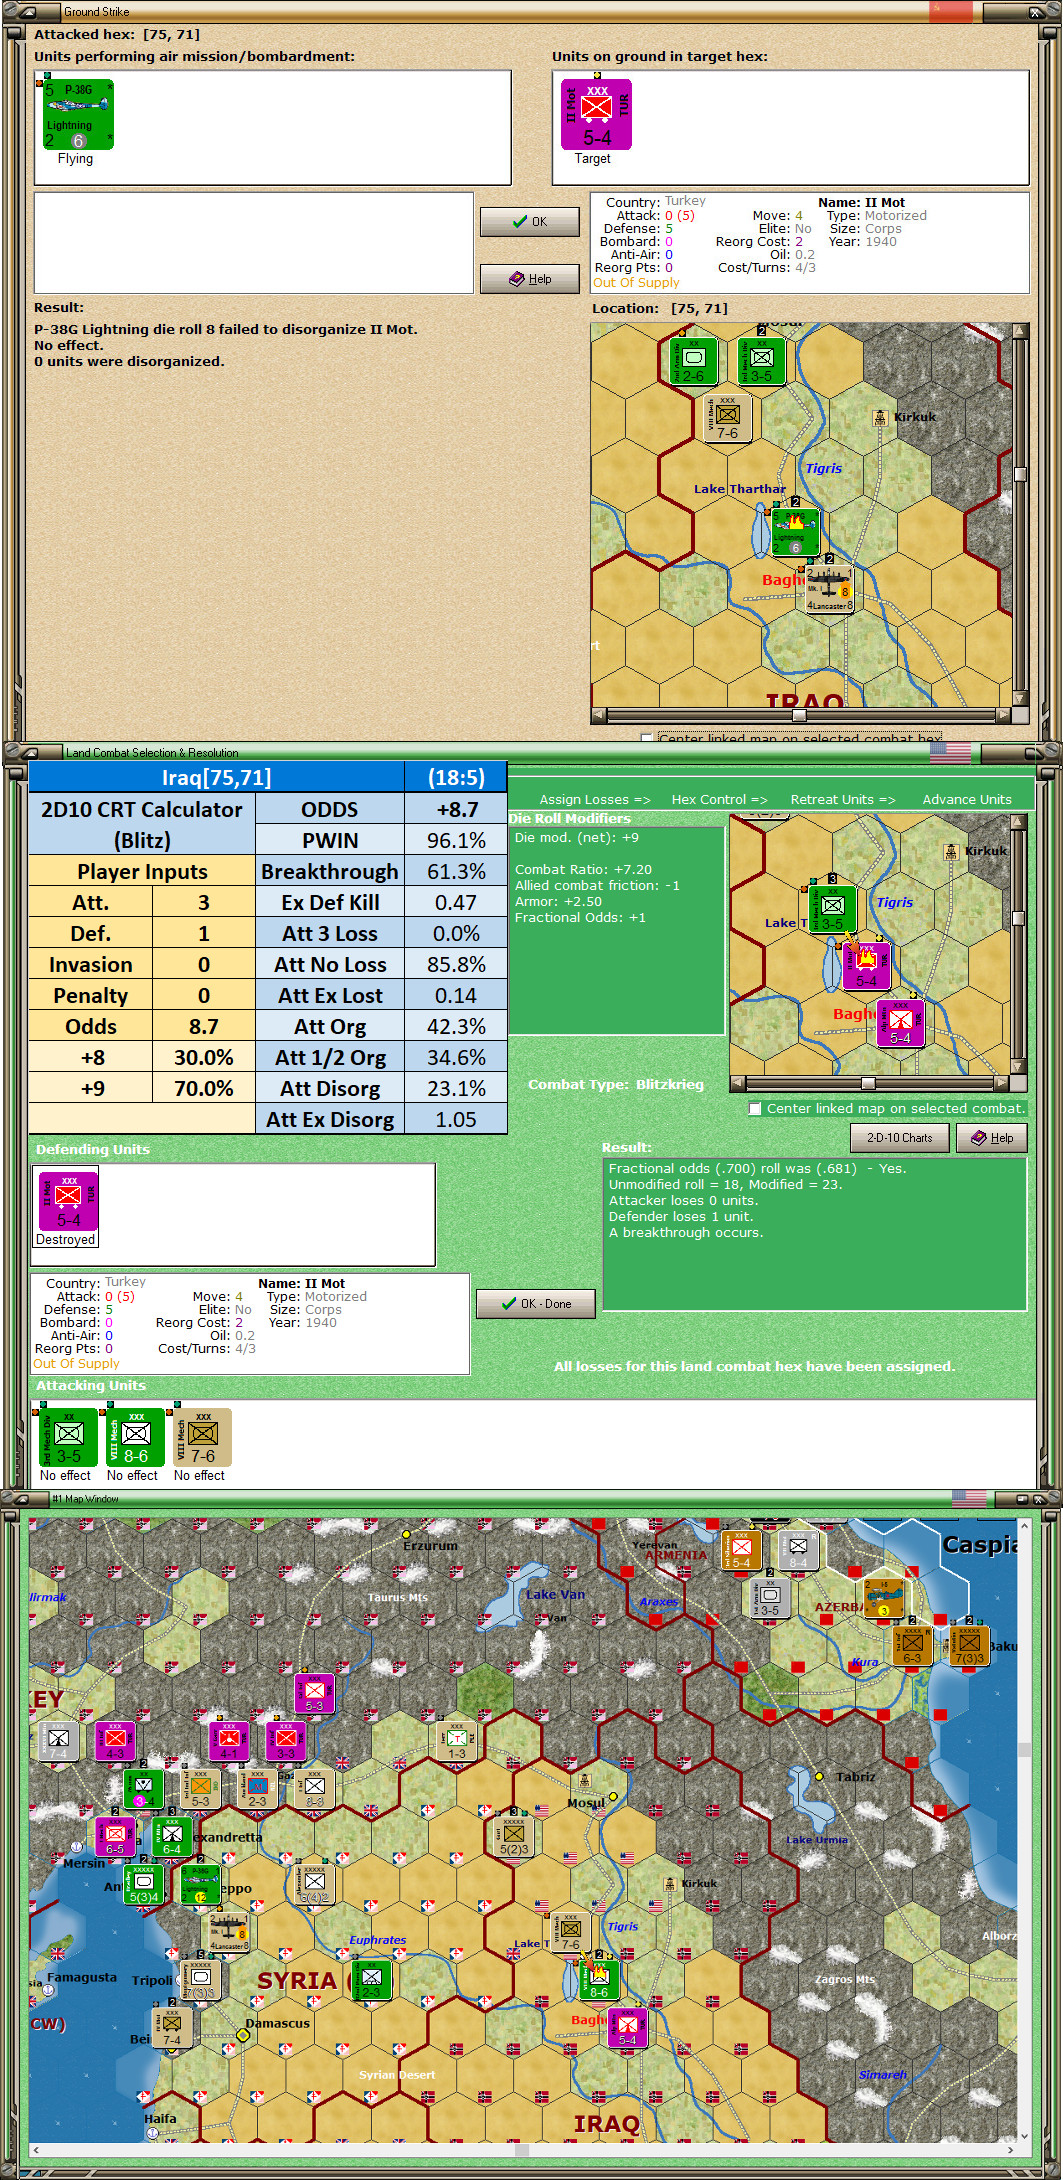Open the Retreat Units menu item
Viewport: 1063px width, 2180px height.
coord(843,799)
